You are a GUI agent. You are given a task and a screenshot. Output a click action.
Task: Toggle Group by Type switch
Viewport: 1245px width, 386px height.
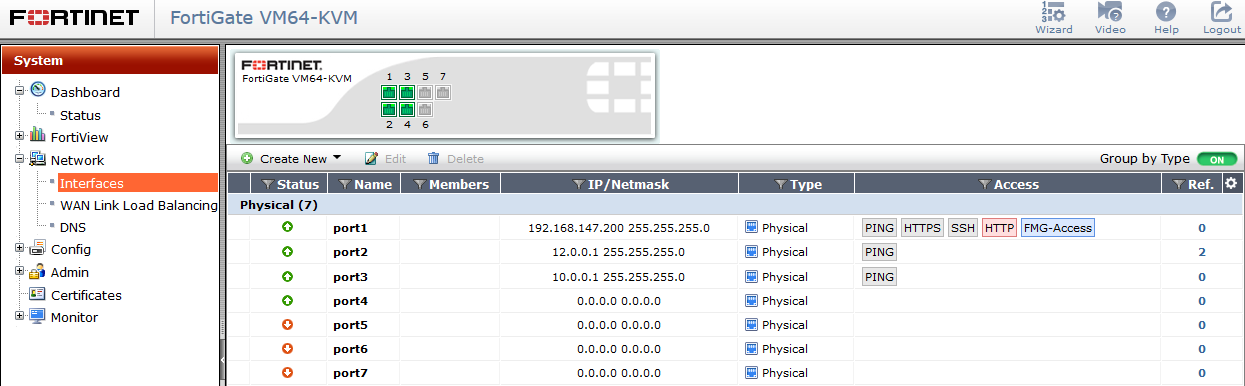(x=1217, y=159)
